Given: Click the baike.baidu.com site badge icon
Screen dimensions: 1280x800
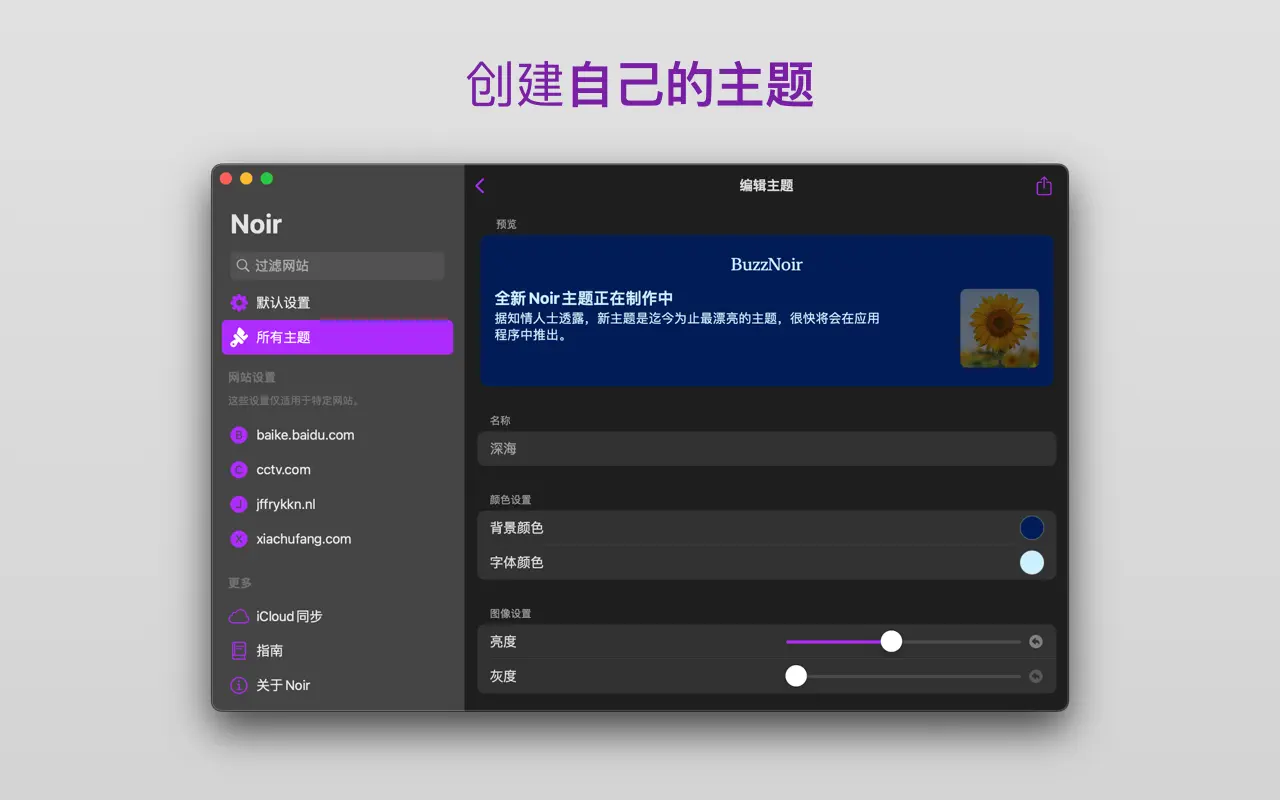Looking at the screenshot, I should click(x=239, y=435).
